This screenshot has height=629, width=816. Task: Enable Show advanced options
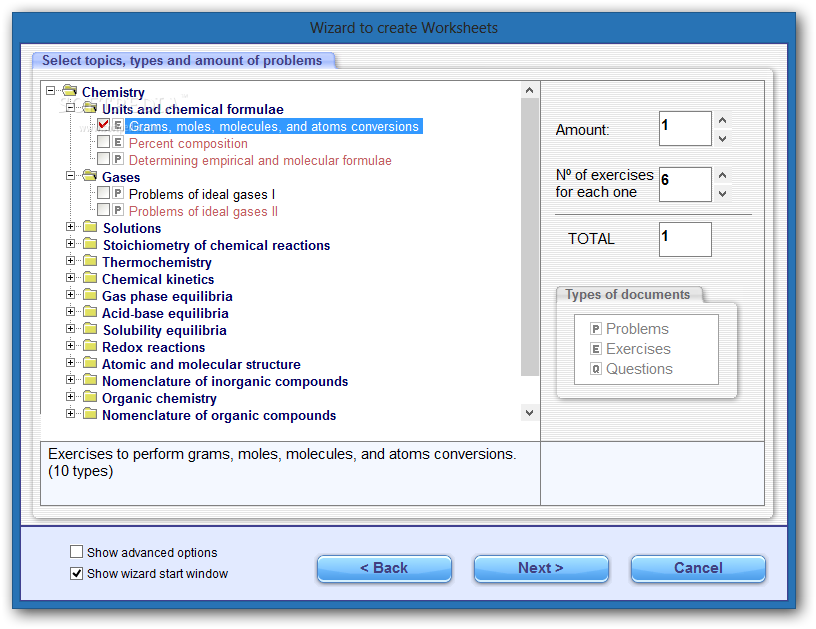pyautogui.click(x=76, y=551)
